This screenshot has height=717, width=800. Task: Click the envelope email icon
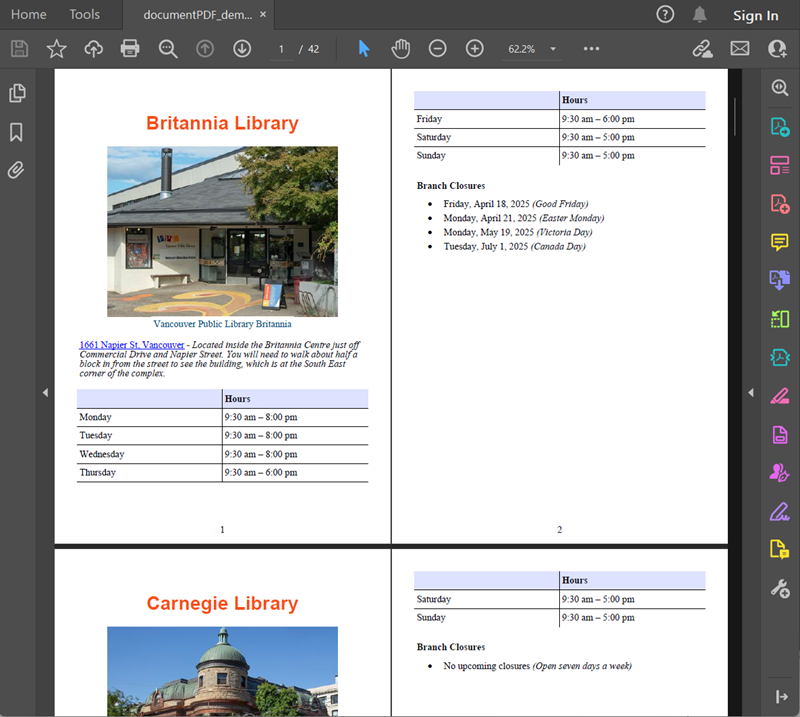pyautogui.click(x=740, y=48)
